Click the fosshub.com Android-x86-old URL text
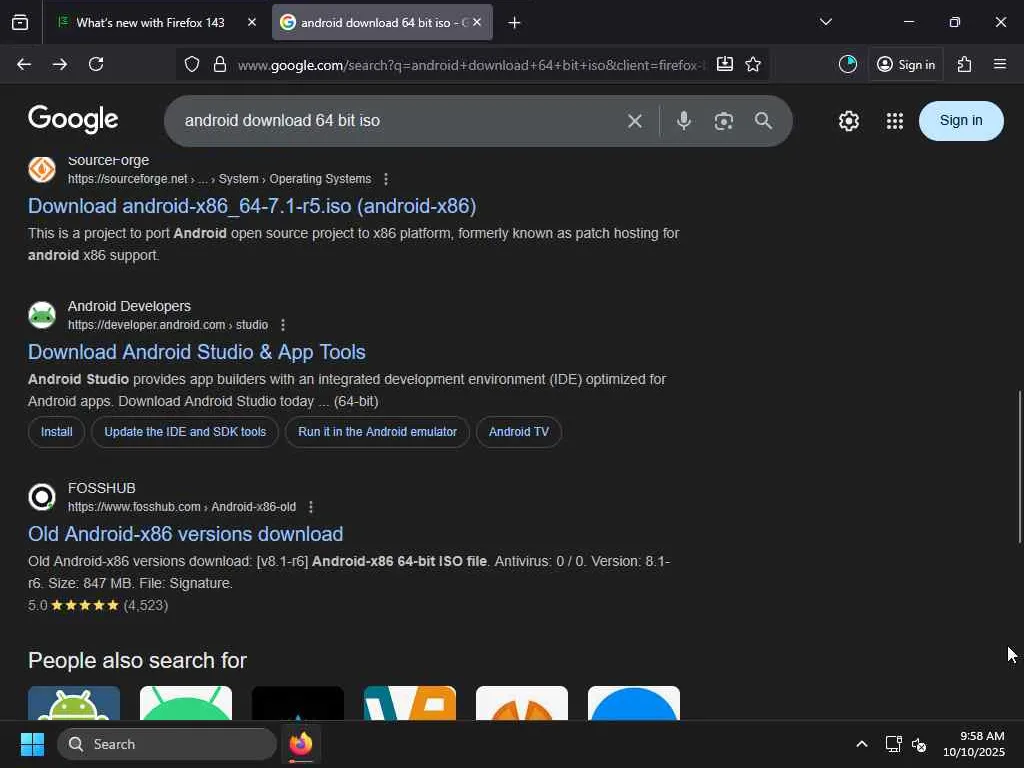Image resolution: width=1024 pixels, height=768 pixels. click(x=182, y=507)
